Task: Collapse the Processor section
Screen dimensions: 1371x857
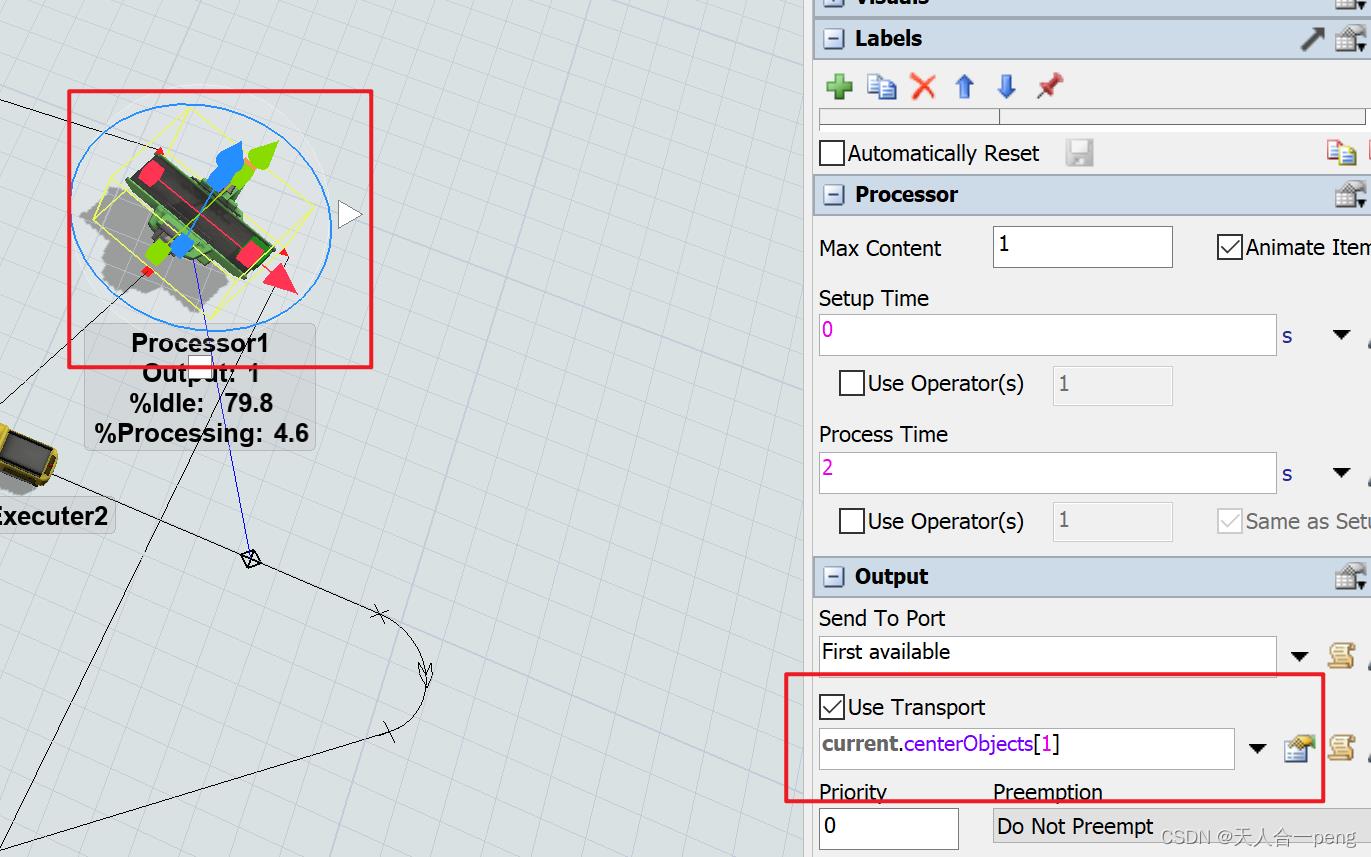Action: pyautogui.click(x=833, y=195)
